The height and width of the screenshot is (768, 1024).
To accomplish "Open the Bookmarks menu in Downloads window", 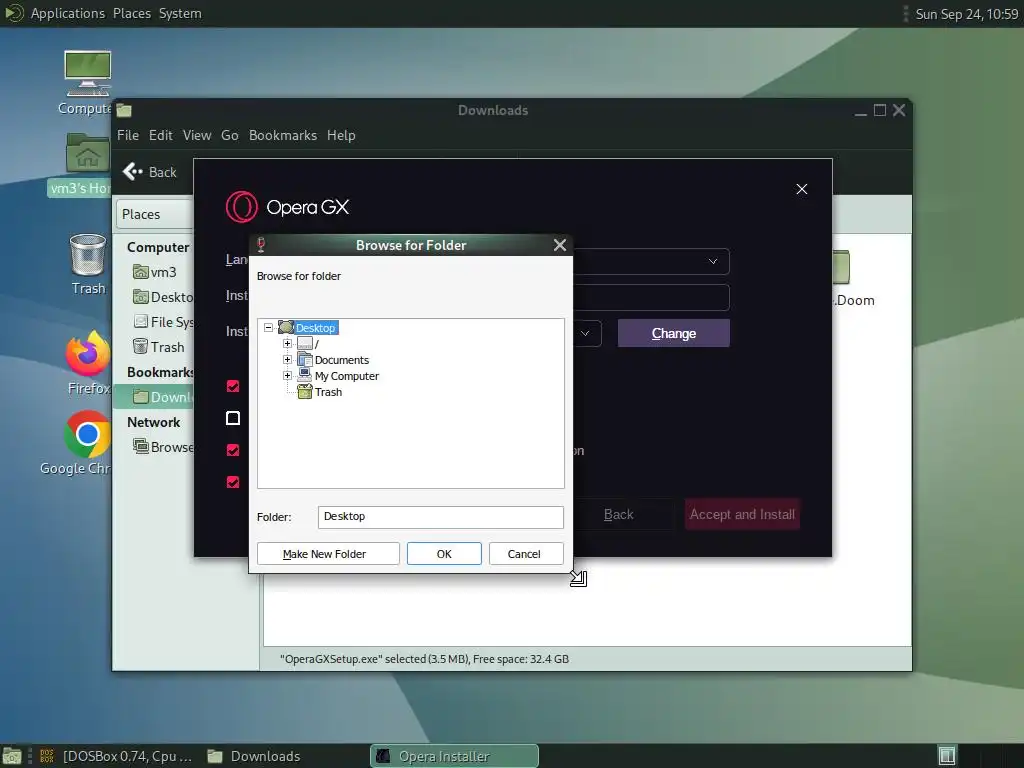I will pos(283,135).
